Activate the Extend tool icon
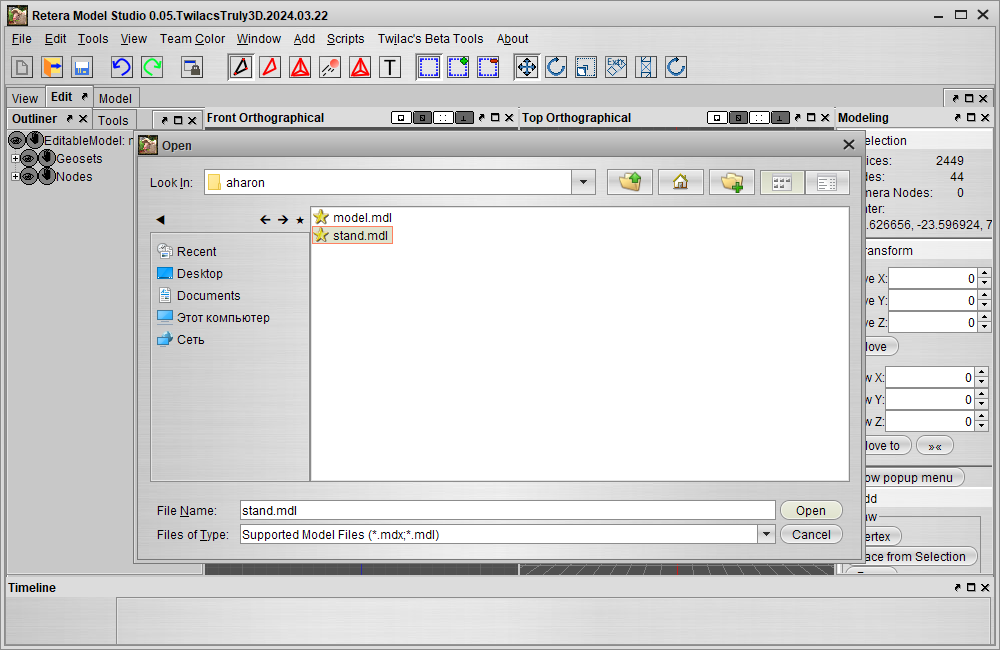Screen dimensions: 1000x650 (646, 67)
